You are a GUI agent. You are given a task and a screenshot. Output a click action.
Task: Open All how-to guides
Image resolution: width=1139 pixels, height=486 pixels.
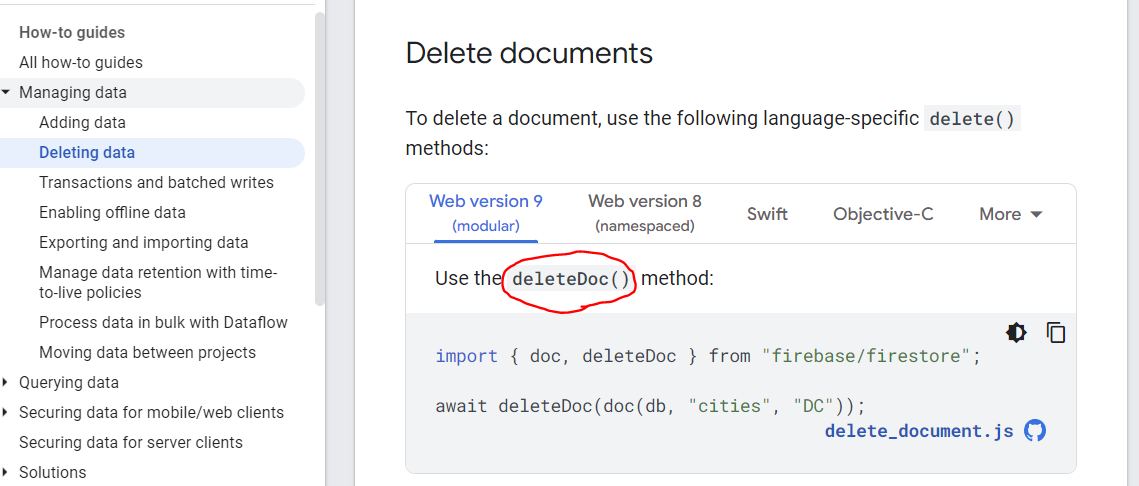pyautogui.click(x=81, y=62)
